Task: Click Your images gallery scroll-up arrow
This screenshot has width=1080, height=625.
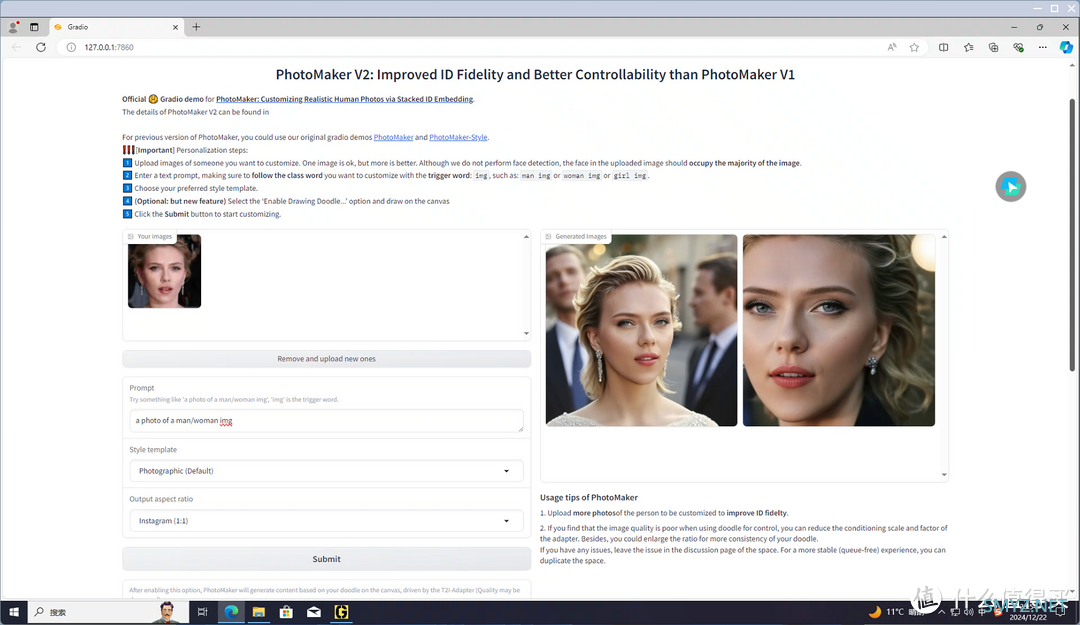Action: [x=526, y=236]
